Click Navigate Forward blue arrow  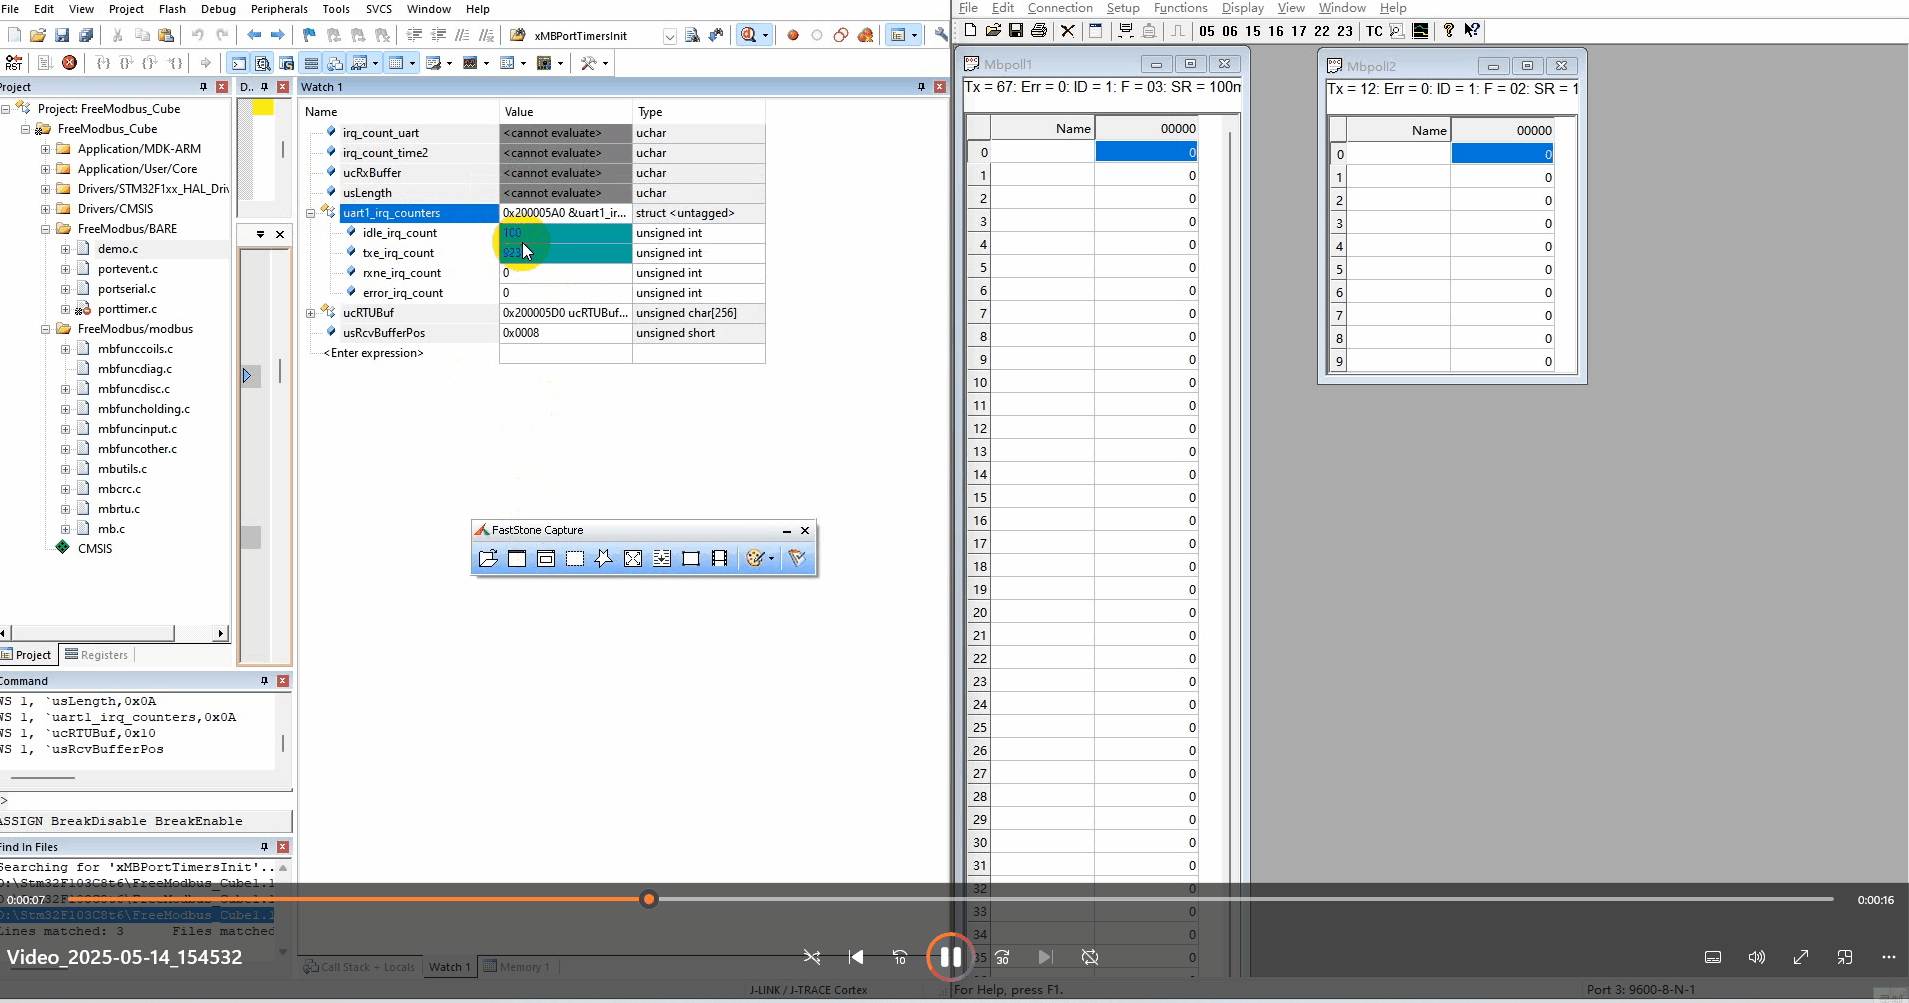tap(278, 35)
